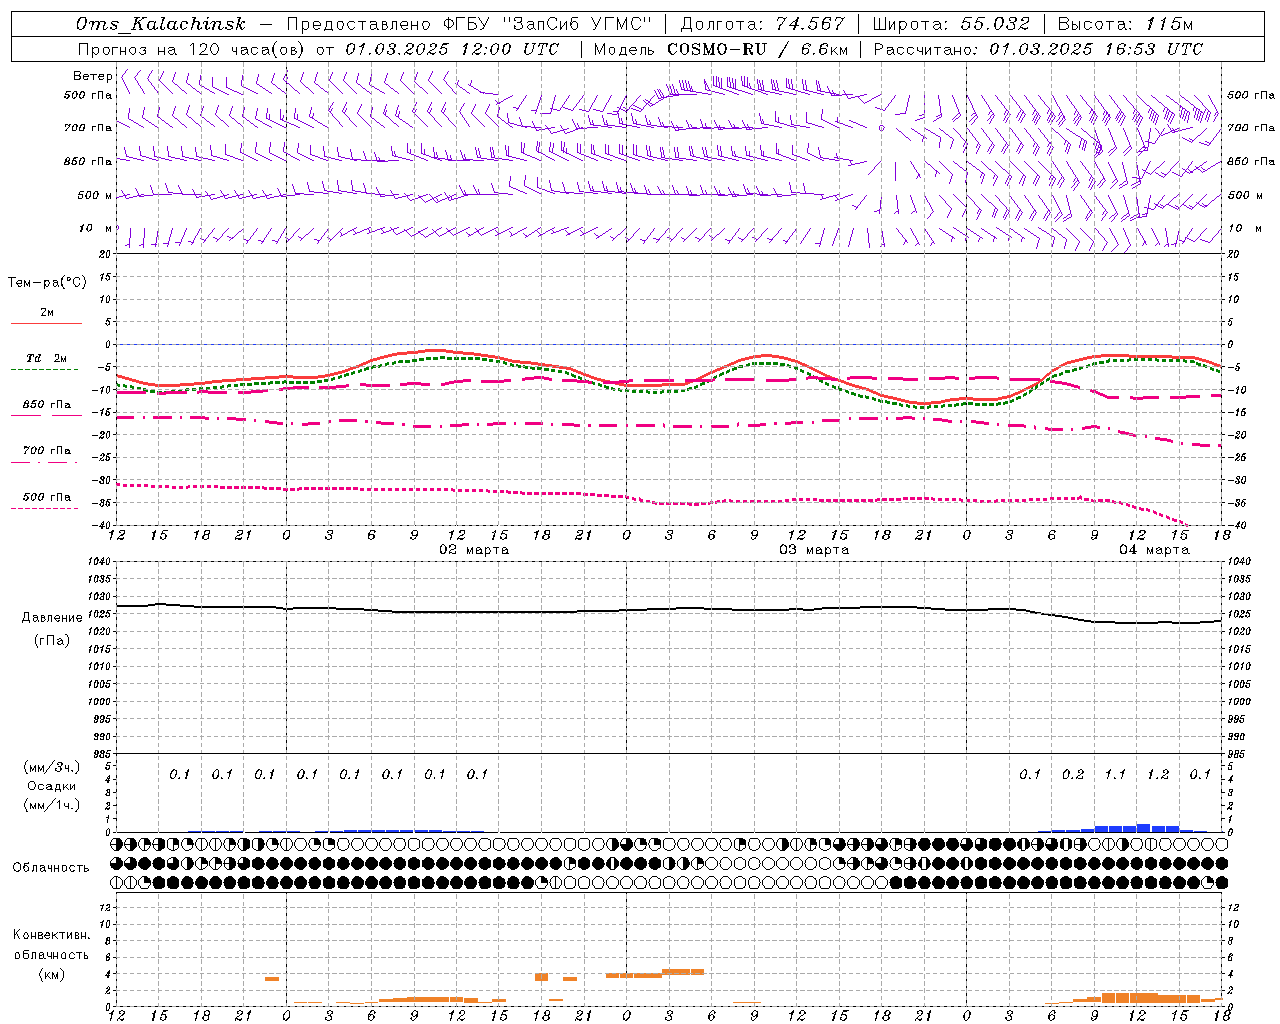Click the 850 гПа temperature legend entry
This screenshot has height=1024, width=1280.
tap(47, 405)
